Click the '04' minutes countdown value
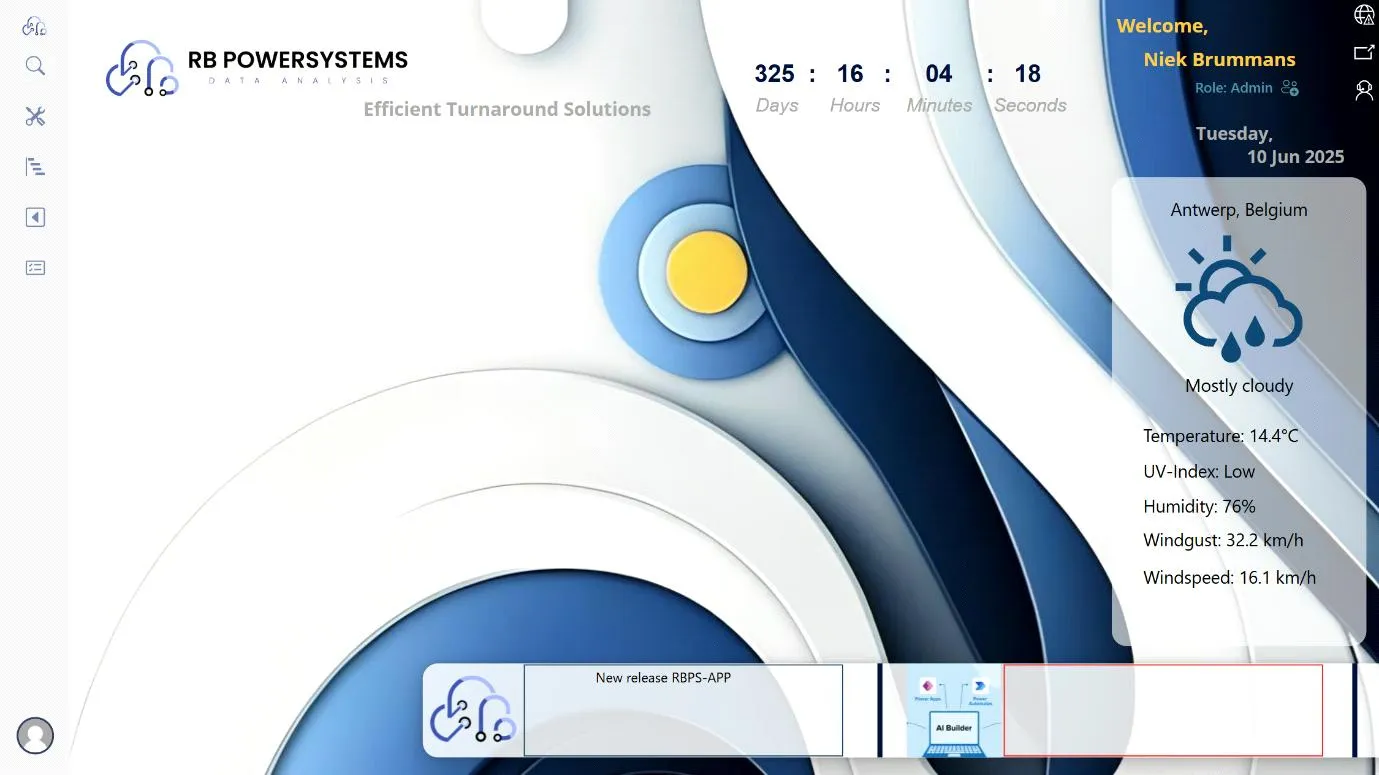This screenshot has width=1379, height=775. (x=939, y=74)
